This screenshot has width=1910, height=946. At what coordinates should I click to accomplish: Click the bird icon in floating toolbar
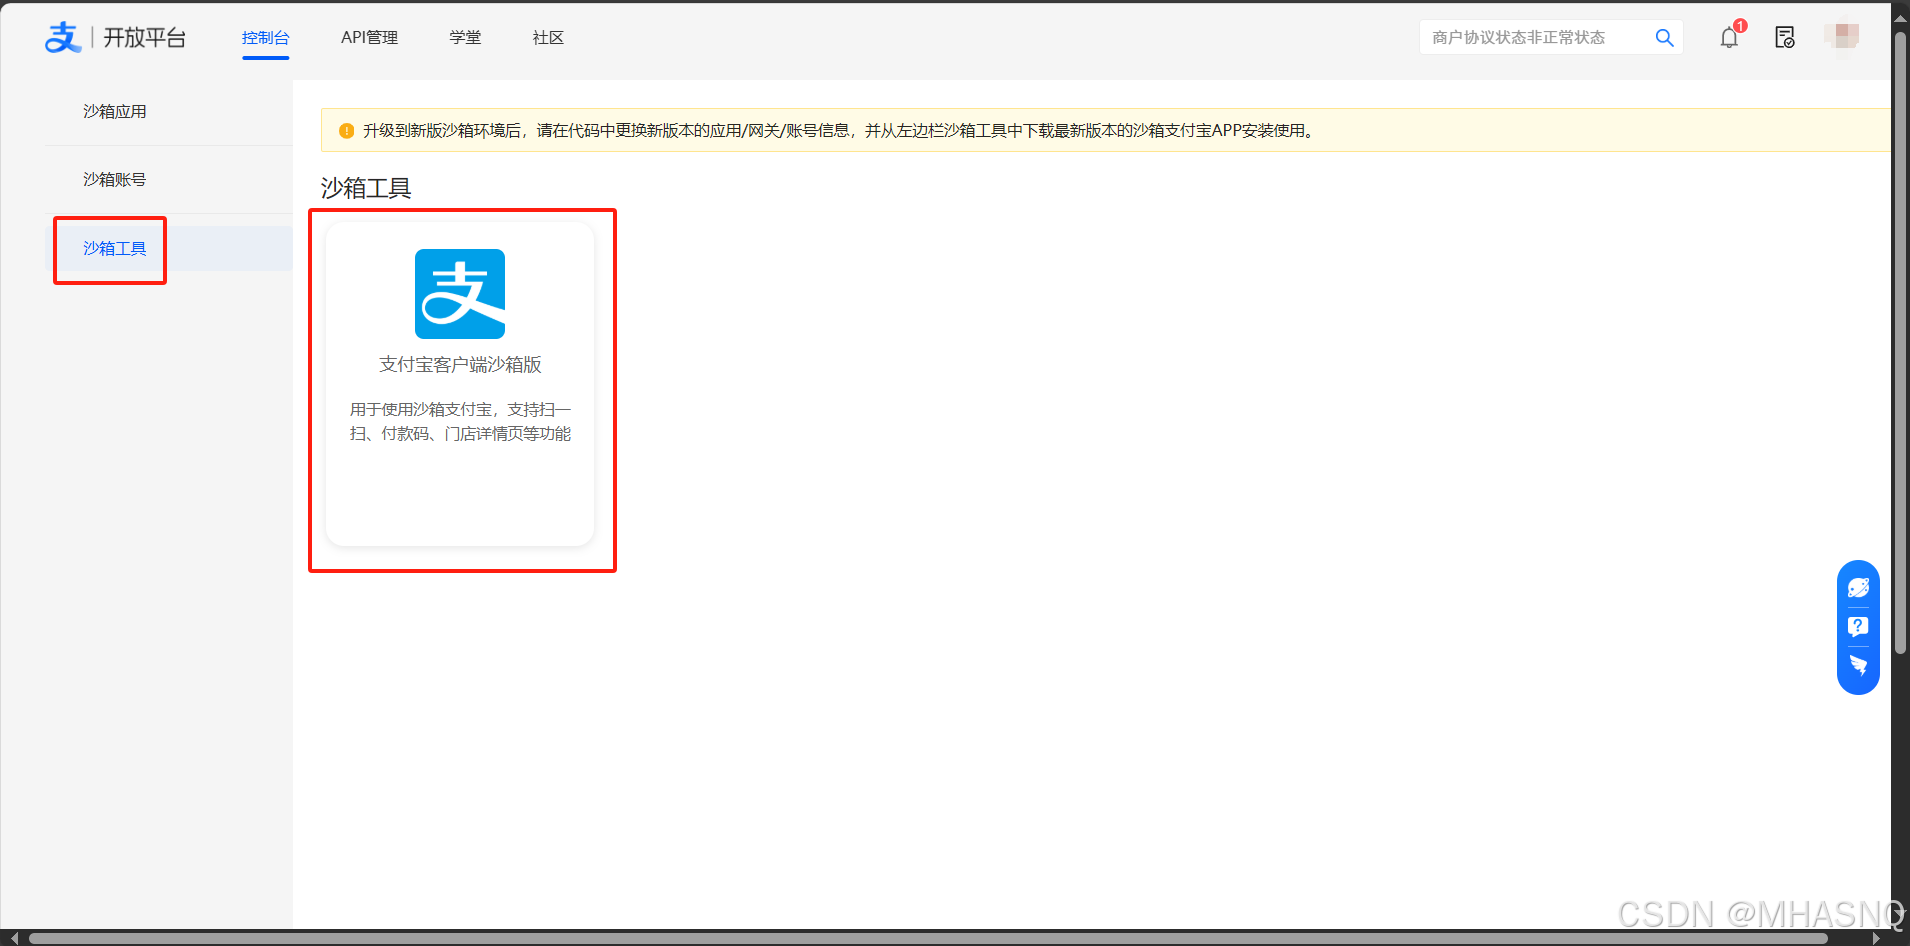pos(1858,665)
